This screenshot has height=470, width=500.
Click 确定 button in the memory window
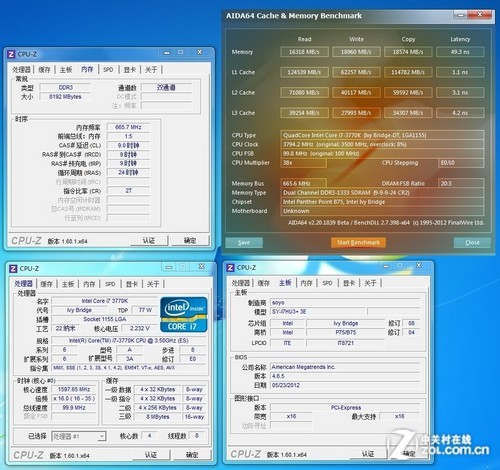190,240
